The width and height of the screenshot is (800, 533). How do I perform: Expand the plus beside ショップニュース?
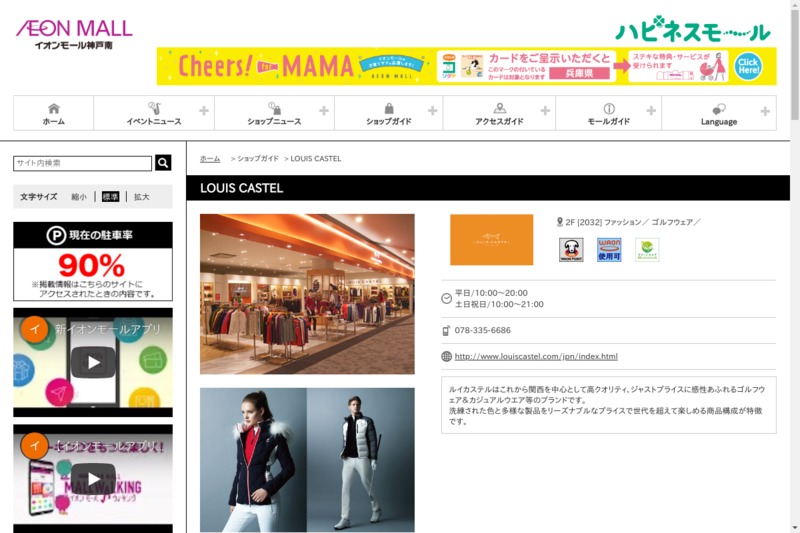(323, 111)
